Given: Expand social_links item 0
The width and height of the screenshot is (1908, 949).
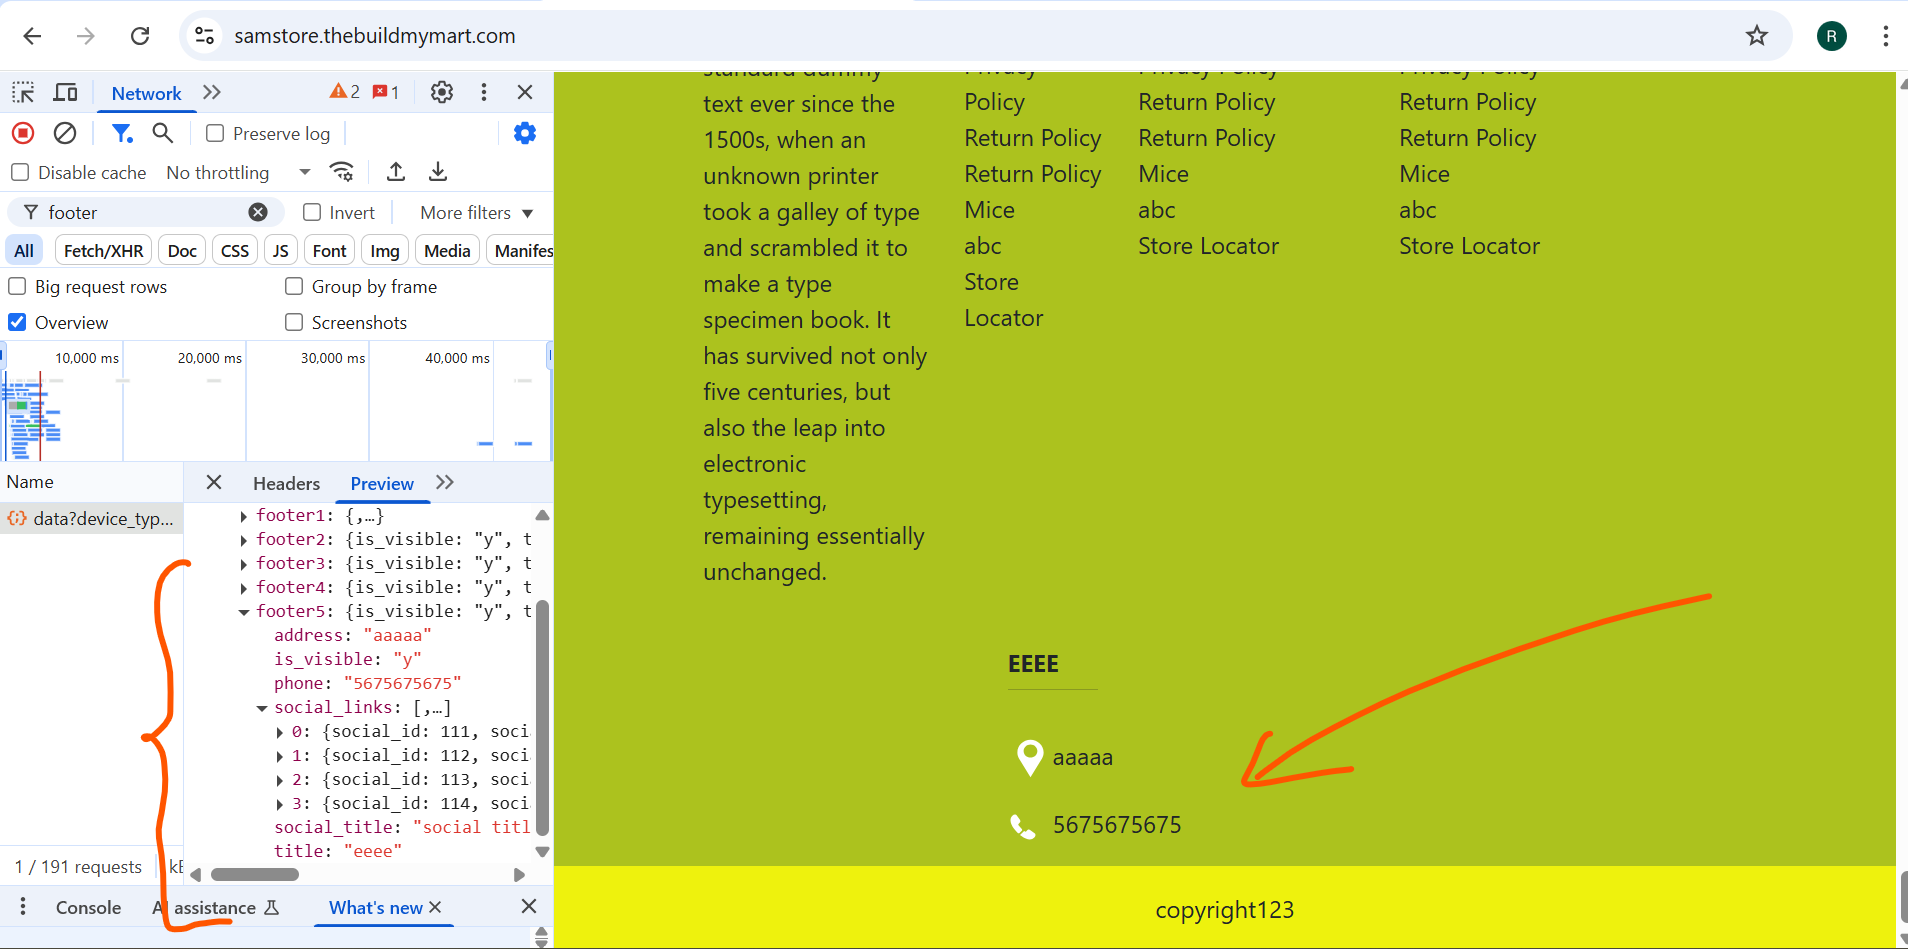Looking at the screenshot, I should (280, 732).
